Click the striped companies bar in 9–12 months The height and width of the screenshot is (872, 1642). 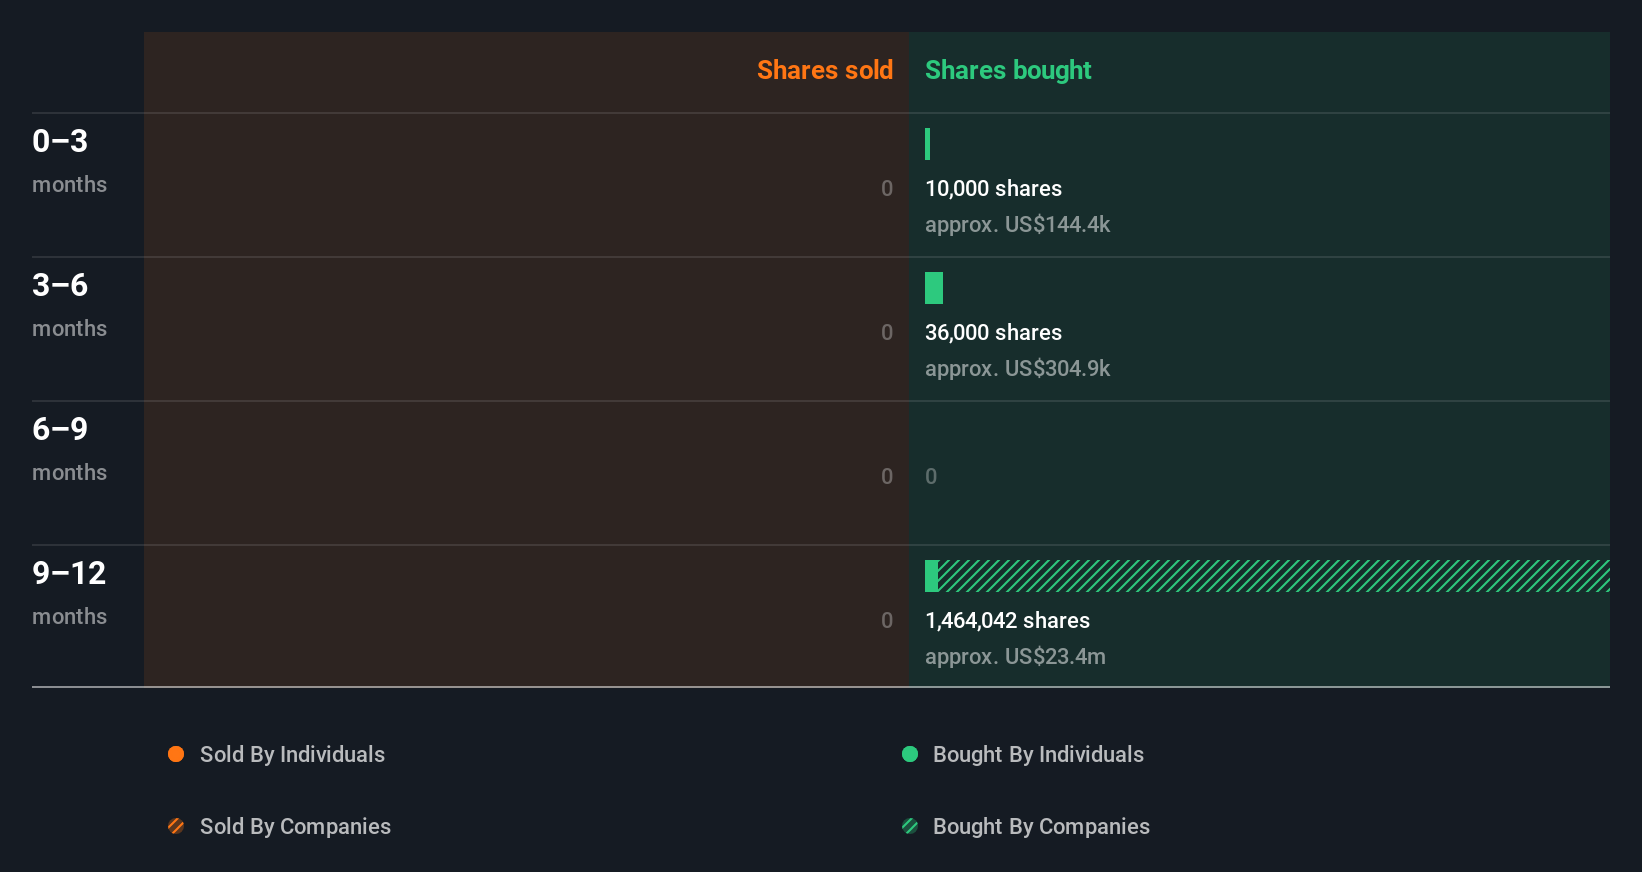(x=1274, y=576)
